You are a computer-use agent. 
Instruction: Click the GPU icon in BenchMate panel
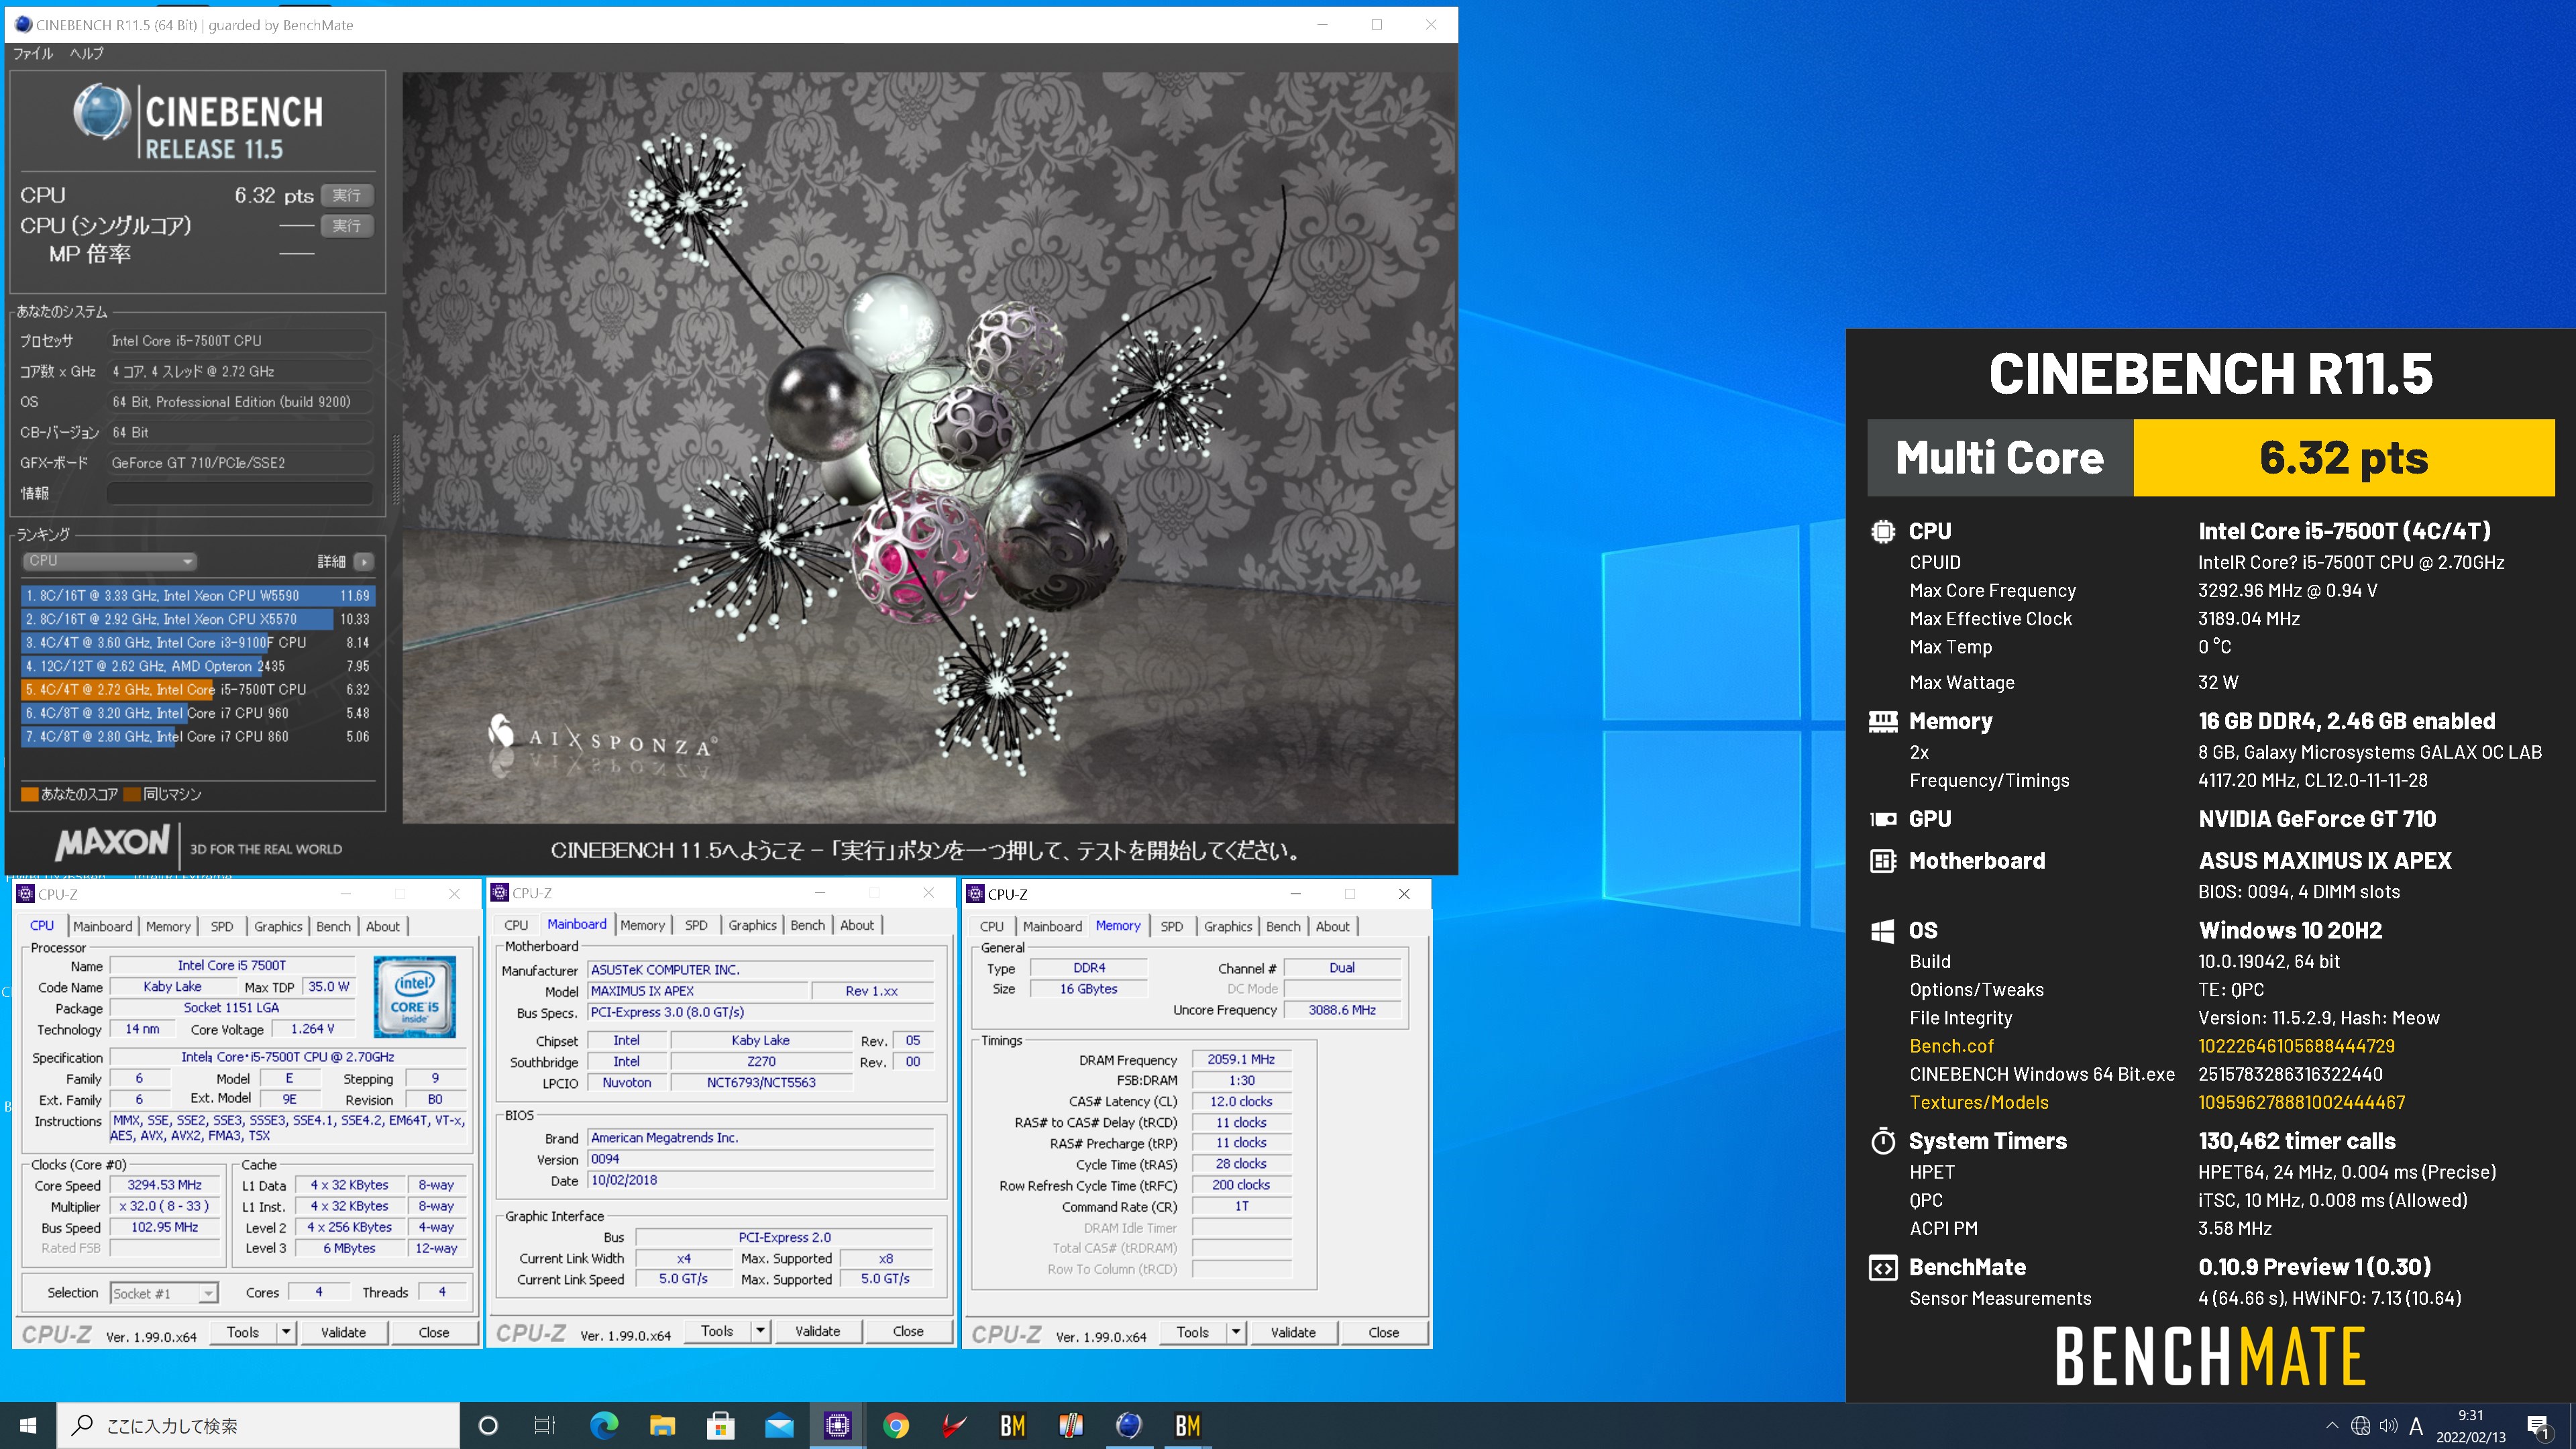point(1883,819)
